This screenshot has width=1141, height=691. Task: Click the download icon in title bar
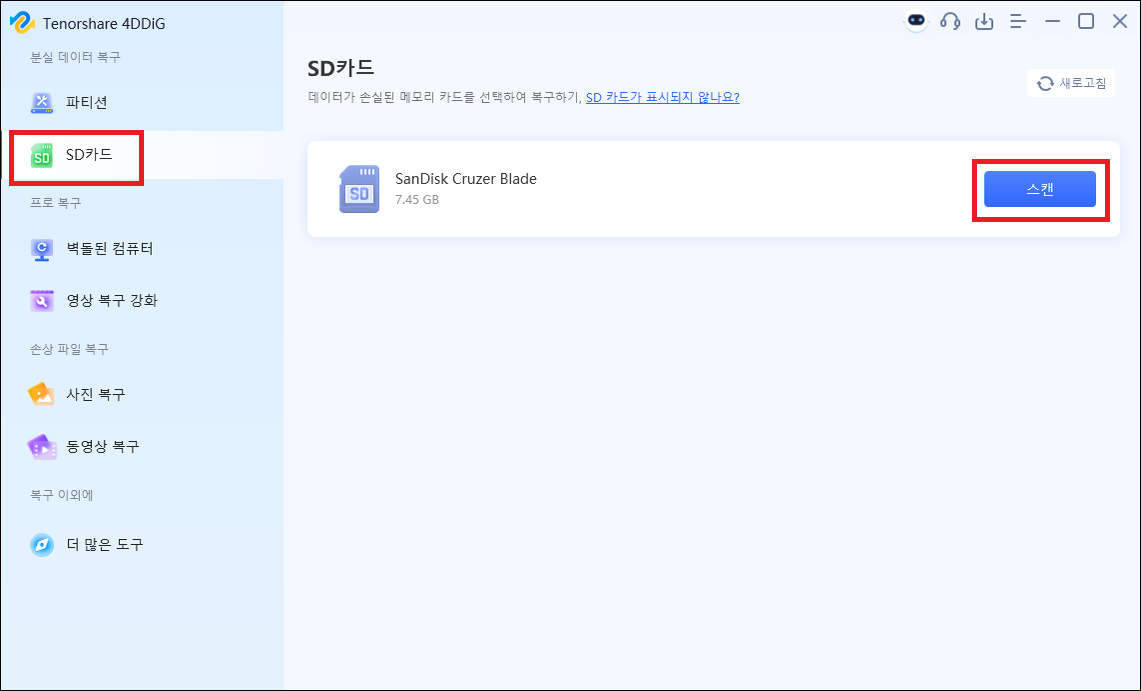984,21
